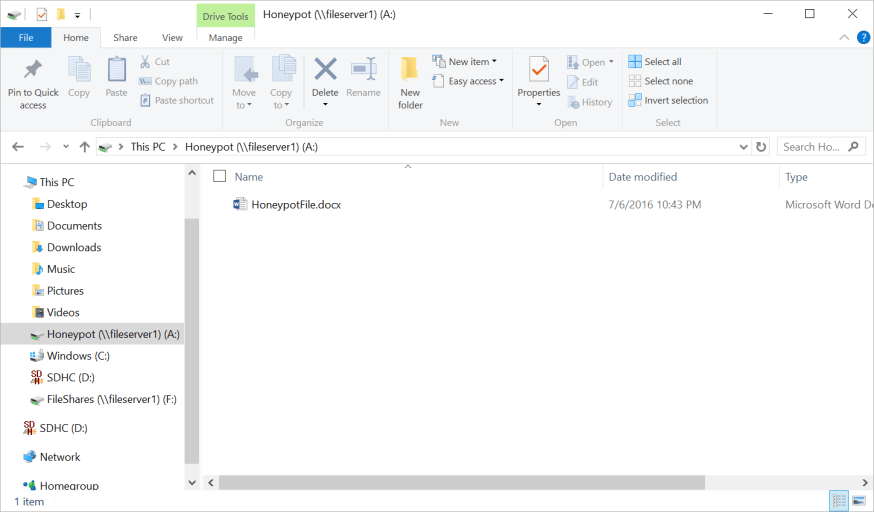Viewport: 874px width, 512px height.
Task: Switch to details view in status bar
Action: 839,500
